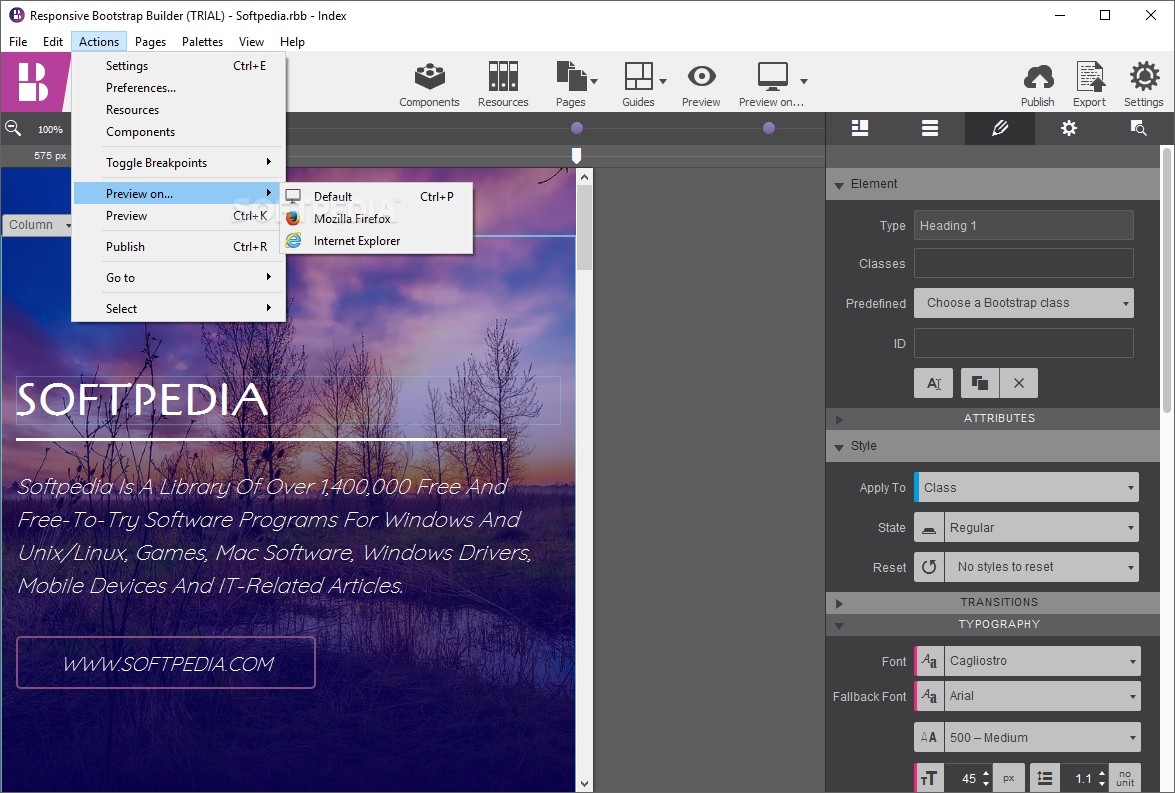The image size is (1175, 793).
Task: Choose Default preview option
Action: click(x=377, y=196)
